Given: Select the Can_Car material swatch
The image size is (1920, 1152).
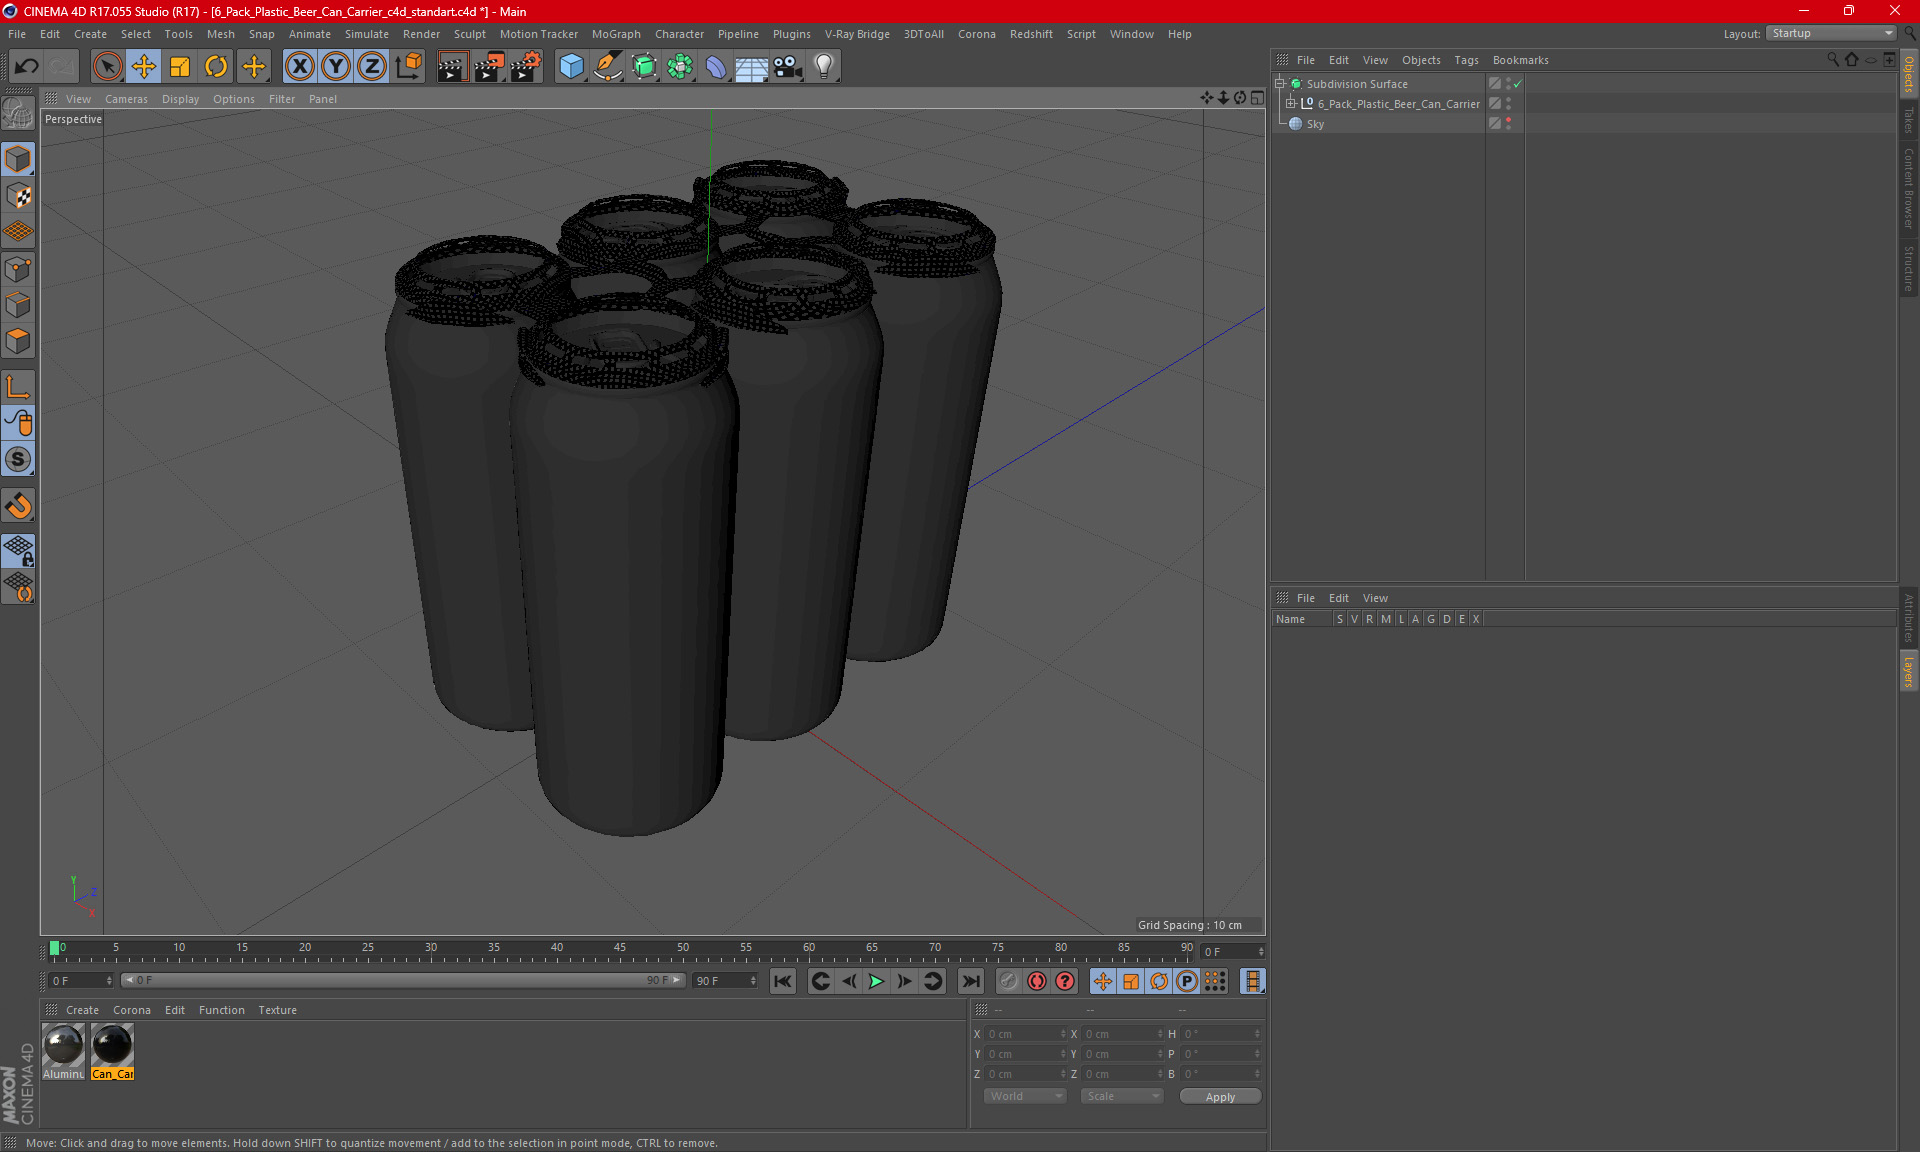Looking at the screenshot, I should coord(112,1051).
